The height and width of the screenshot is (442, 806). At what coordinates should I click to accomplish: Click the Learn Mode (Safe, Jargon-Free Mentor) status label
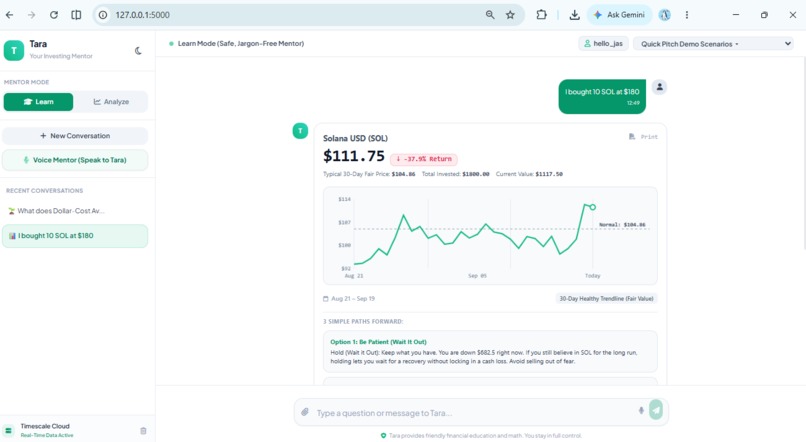[x=241, y=44]
